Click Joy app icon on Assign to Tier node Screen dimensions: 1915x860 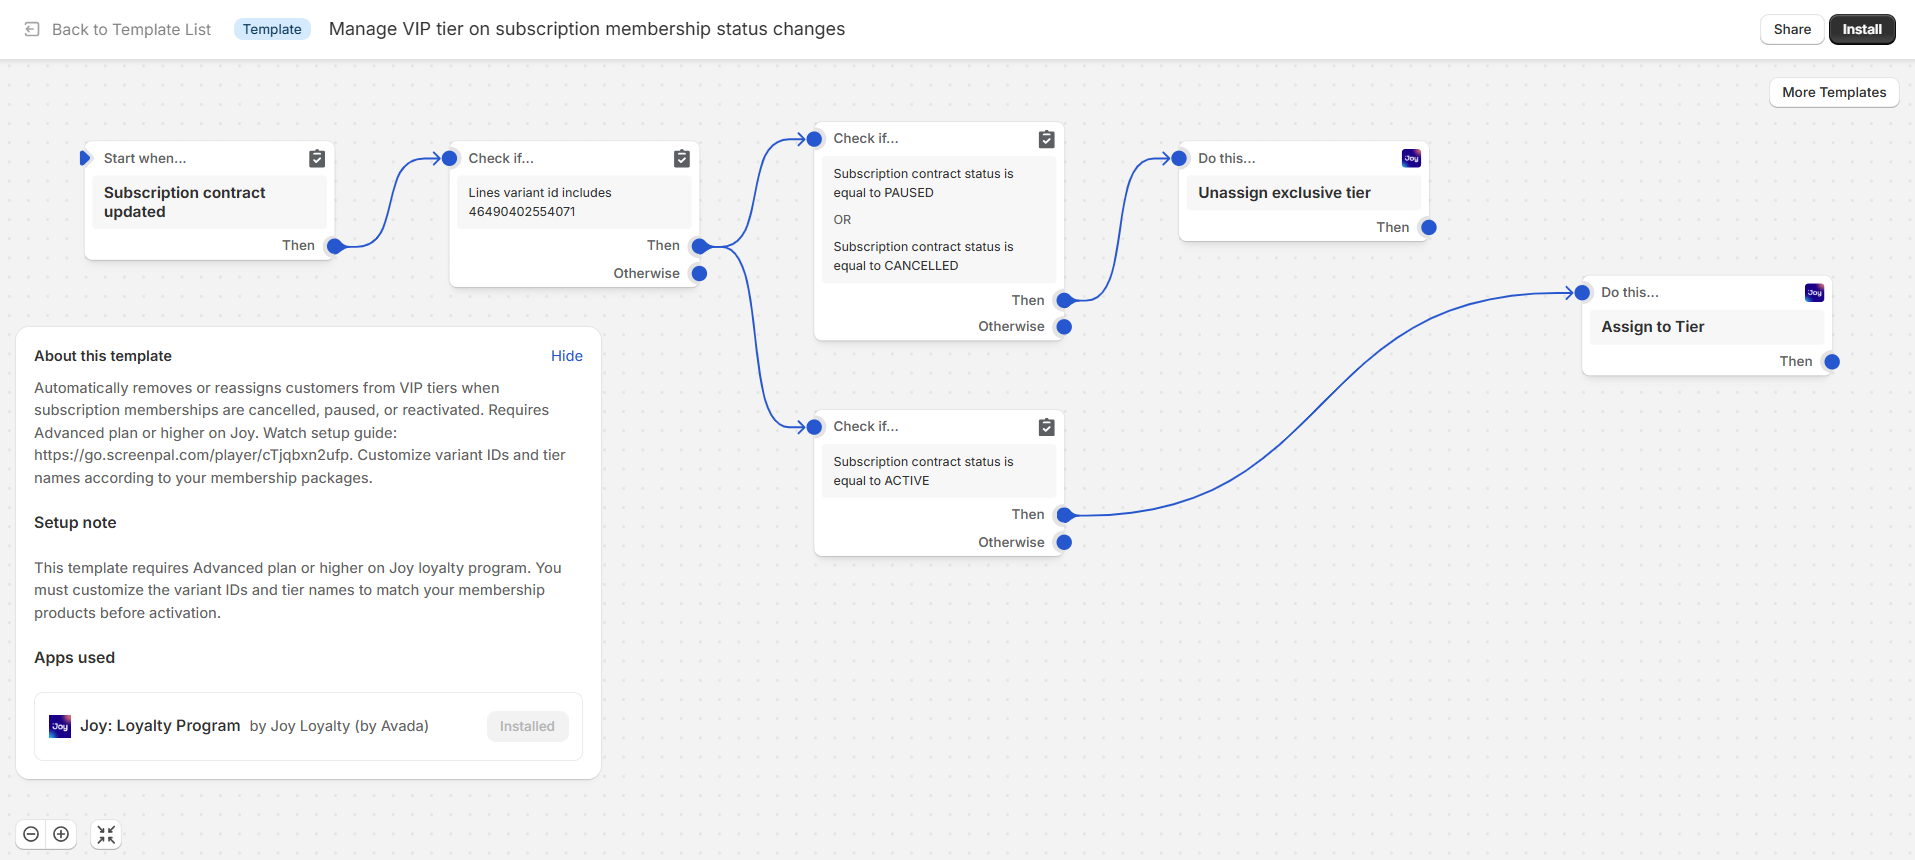point(1814,292)
